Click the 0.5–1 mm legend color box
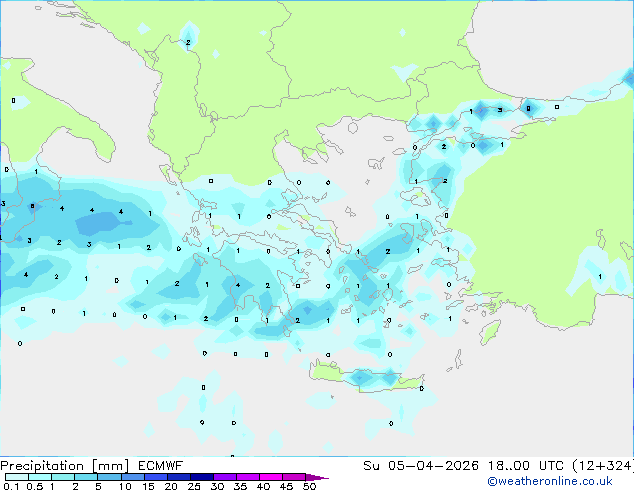The height and width of the screenshot is (490, 634). pyautogui.click(x=40, y=477)
